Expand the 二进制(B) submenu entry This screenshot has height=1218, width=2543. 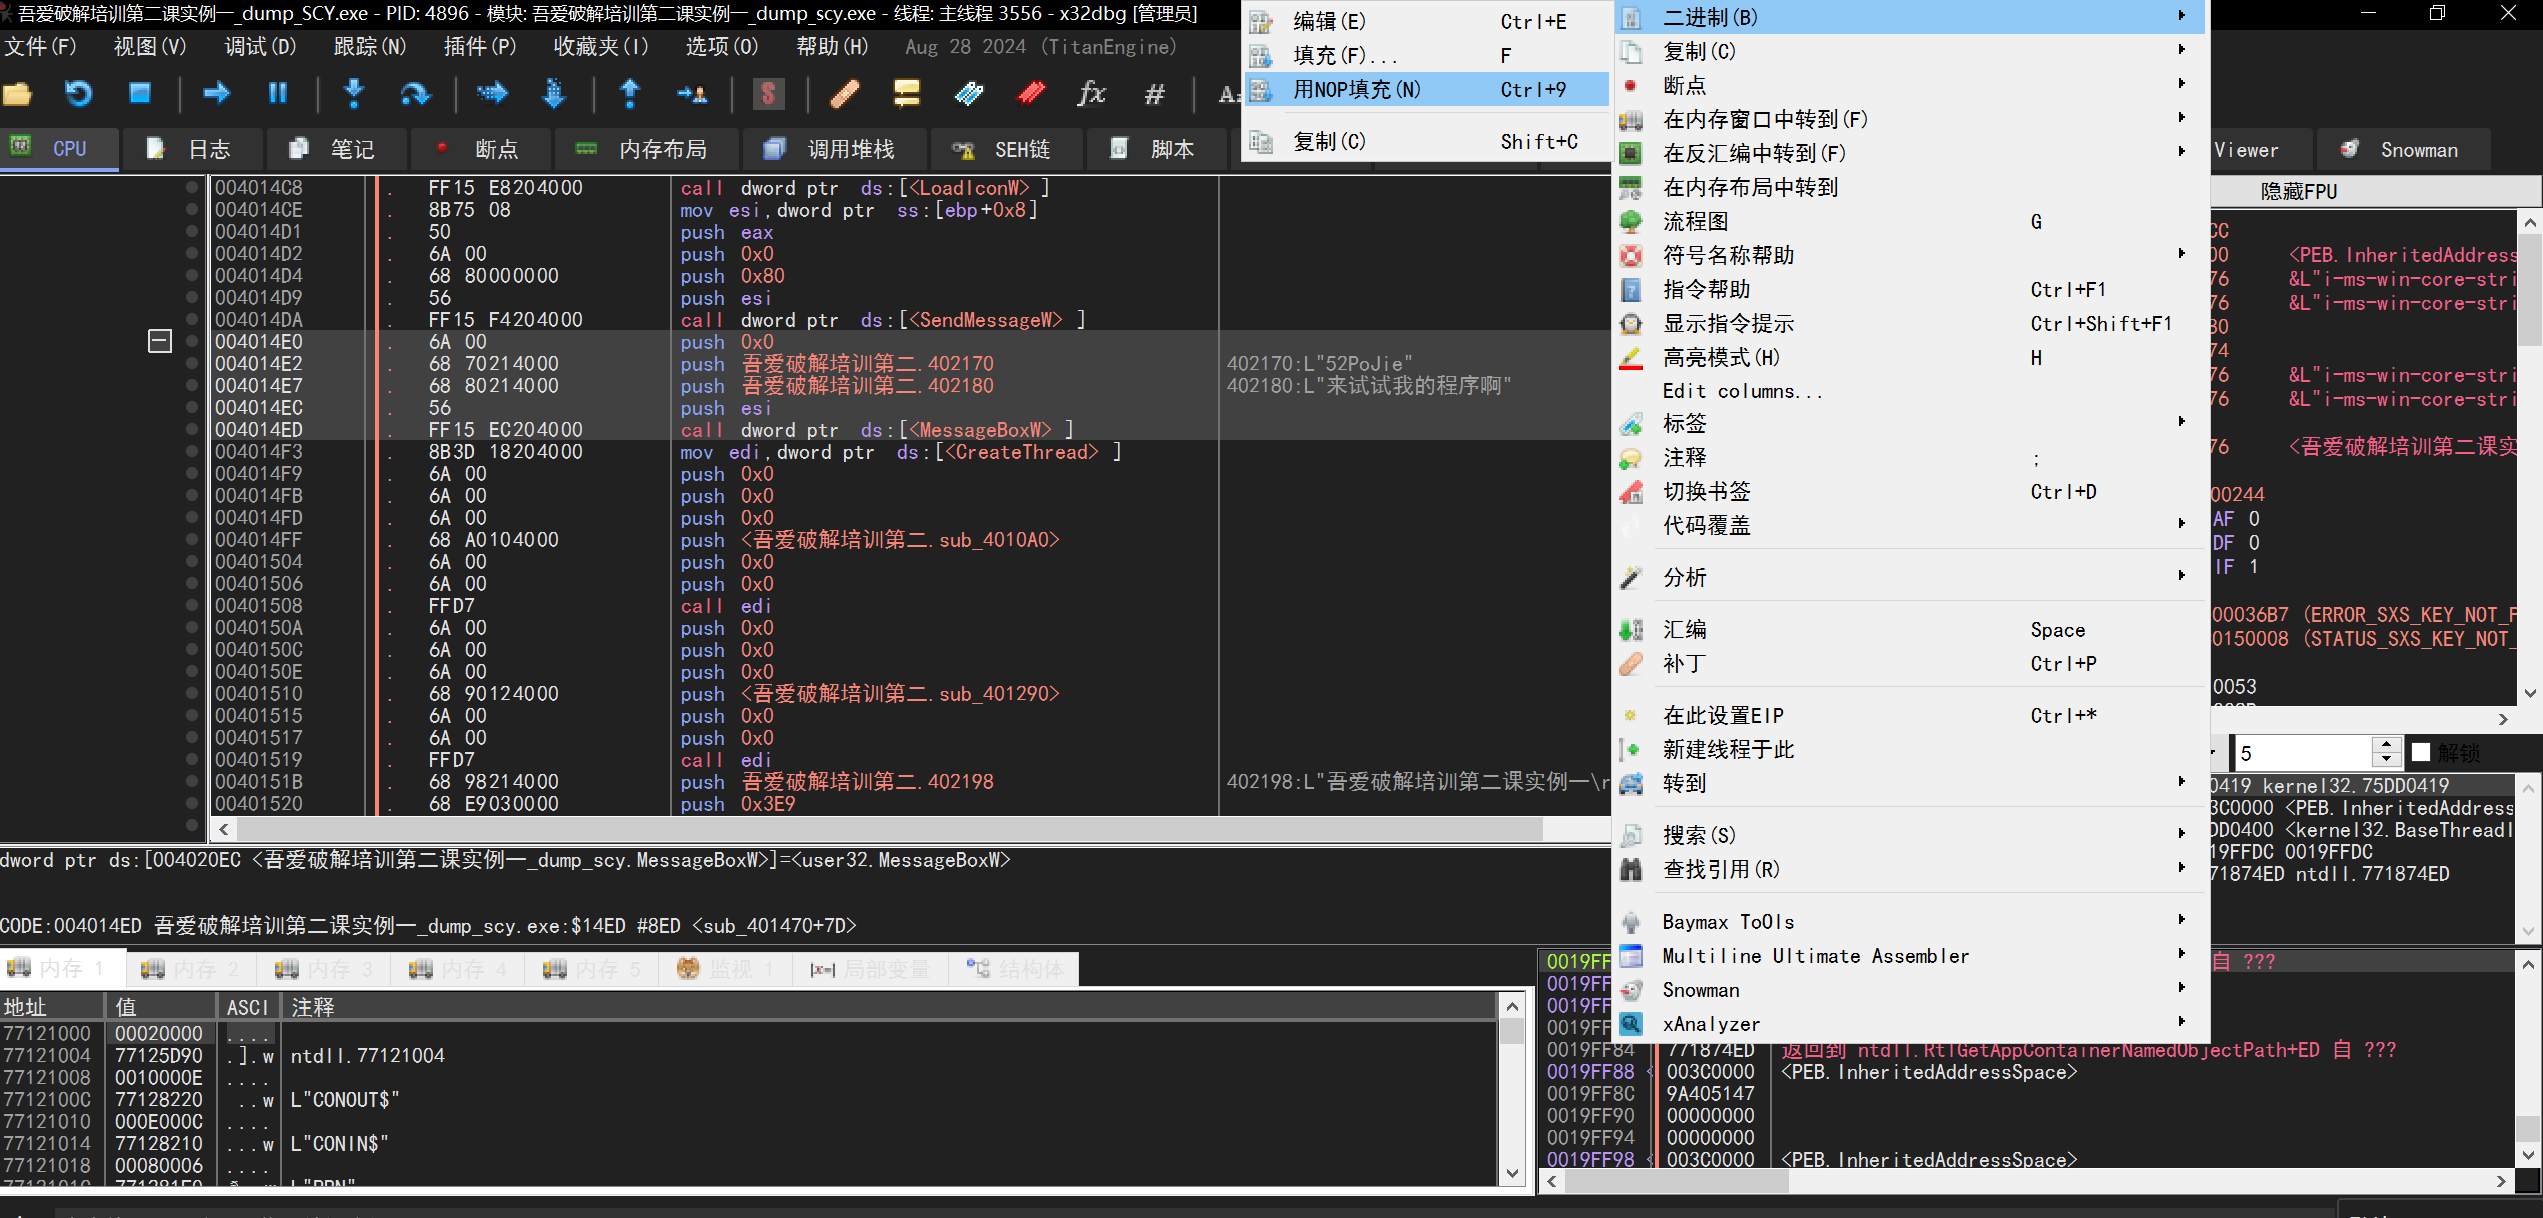(x=1911, y=17)
